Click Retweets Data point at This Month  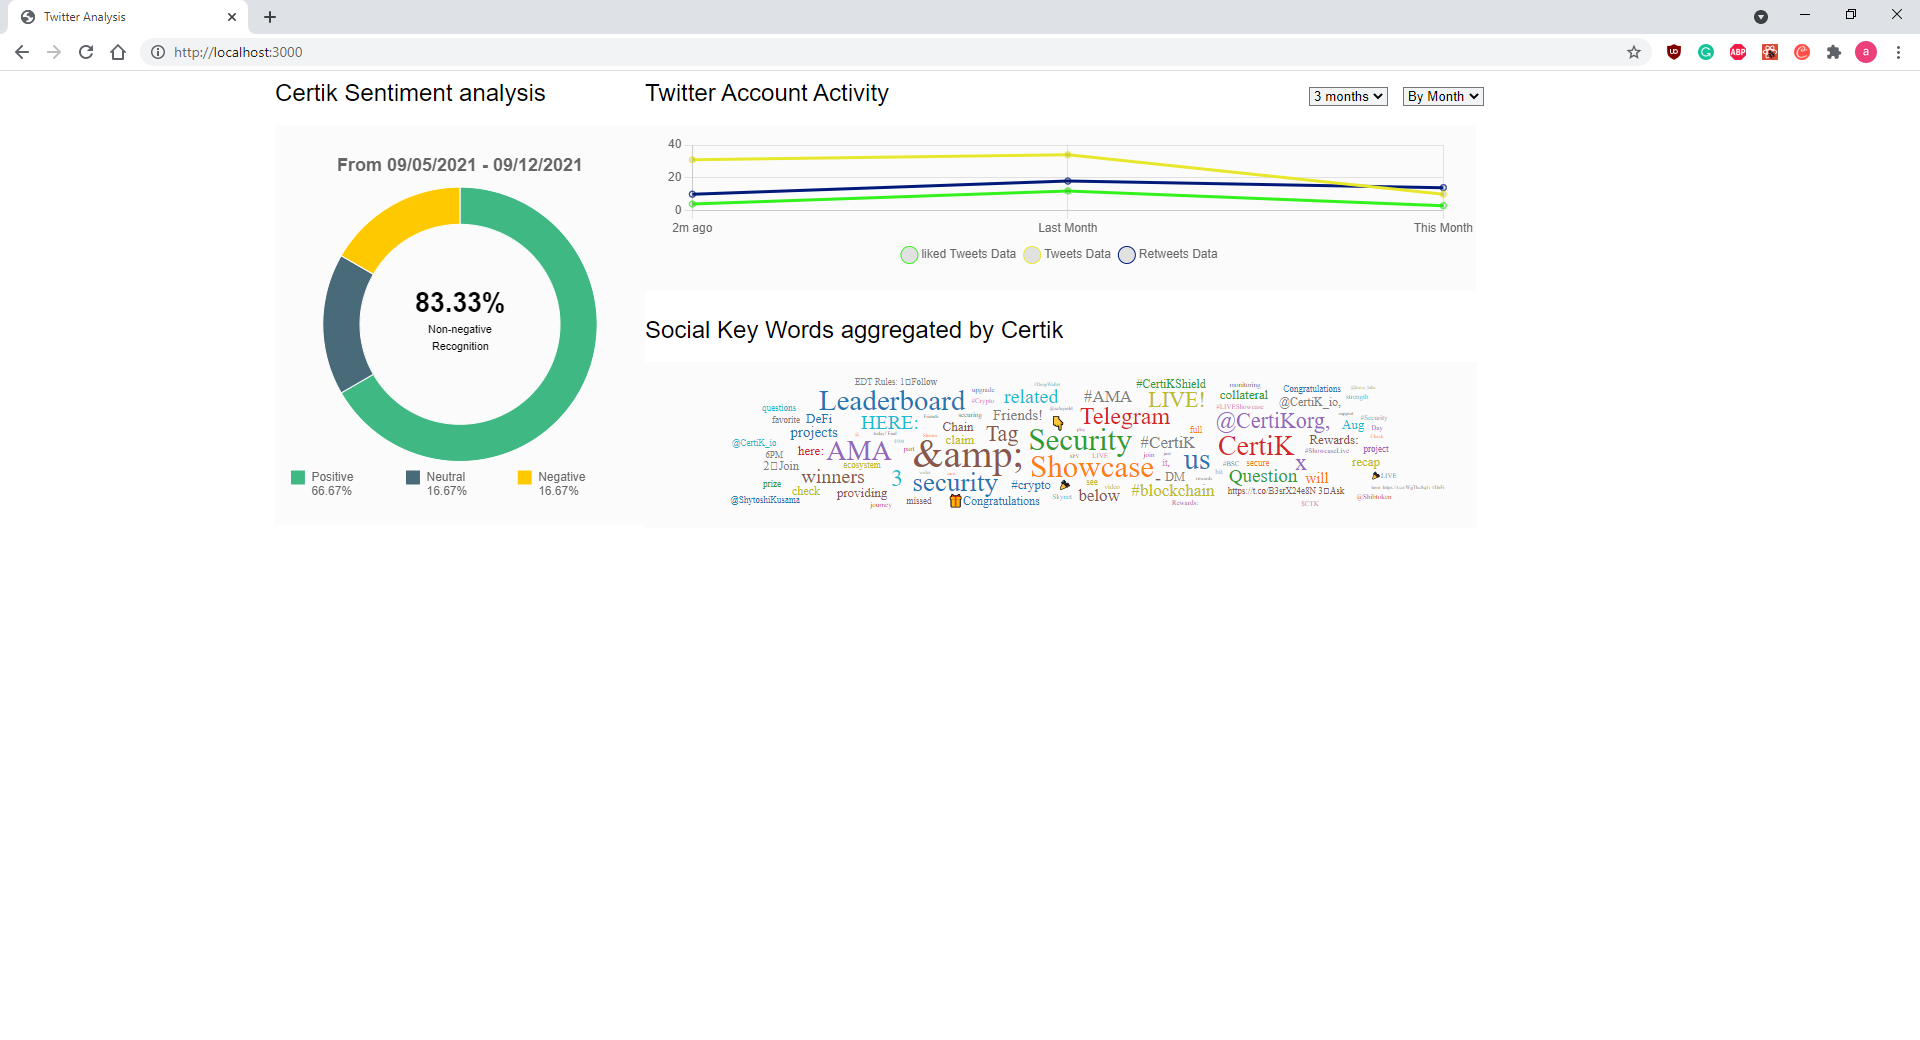[x=1443, y=188]
